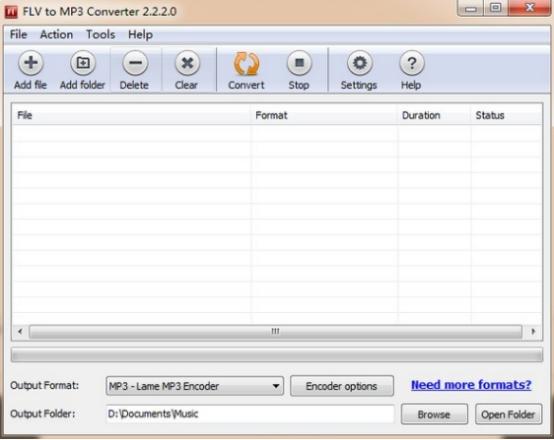This screenshot has height=440, width=554.
Task: Open the Help menu in menu bar
Action: pos(140,35)
